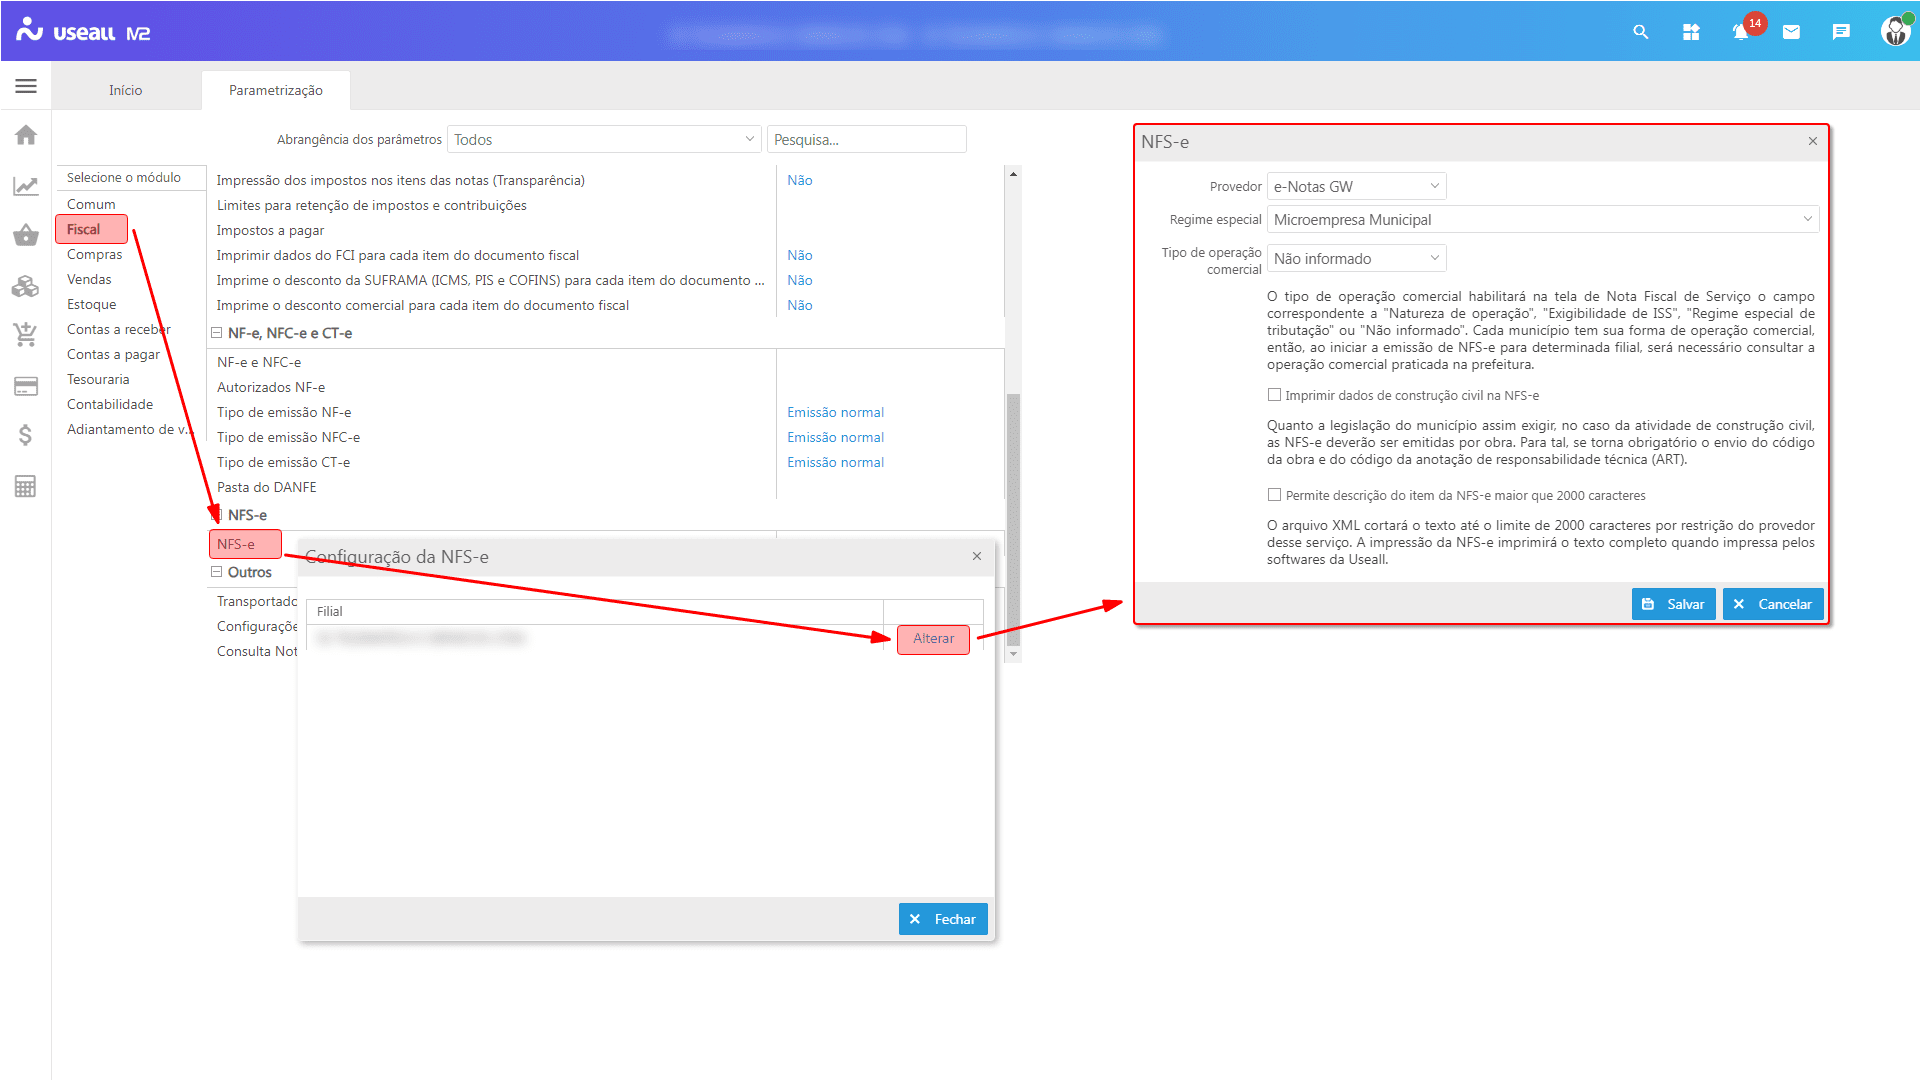Viewport: 1920px width, 1080px height.
Task: Open the mail envelope icon
Action: (1791, 32)
